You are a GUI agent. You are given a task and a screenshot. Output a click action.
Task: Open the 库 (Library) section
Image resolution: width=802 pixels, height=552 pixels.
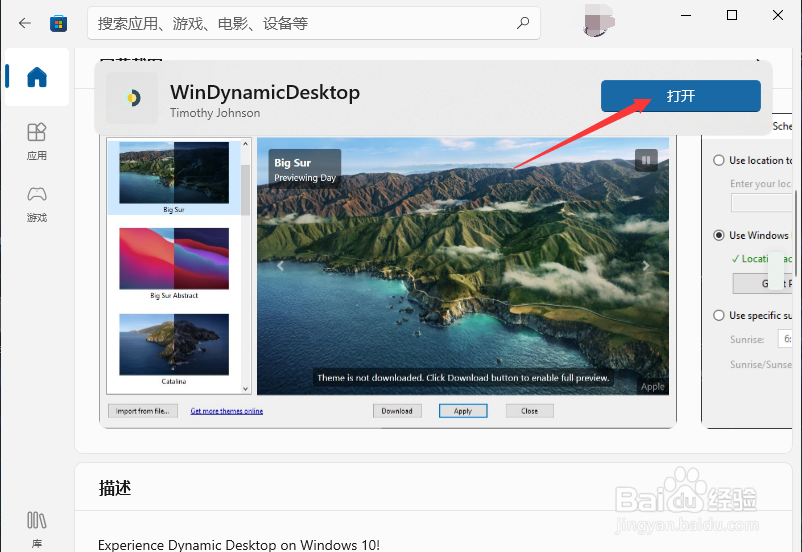37,529
